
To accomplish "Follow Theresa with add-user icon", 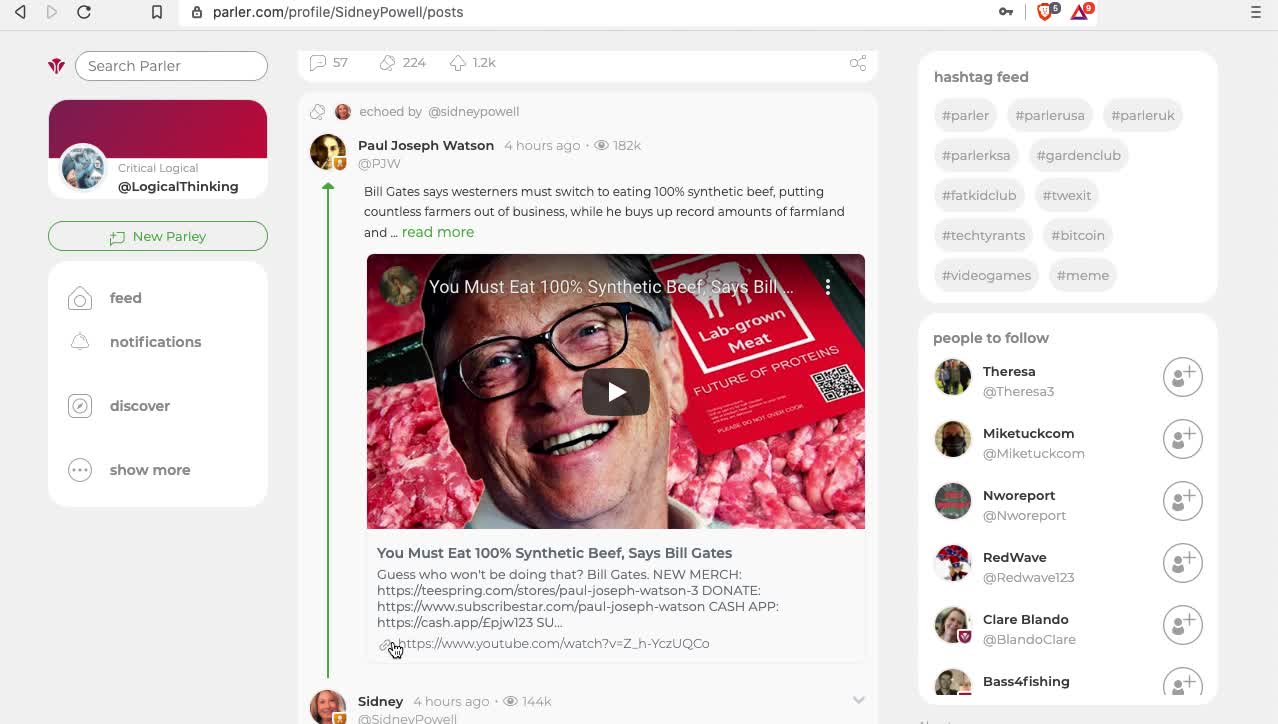I will (1182, 377).
